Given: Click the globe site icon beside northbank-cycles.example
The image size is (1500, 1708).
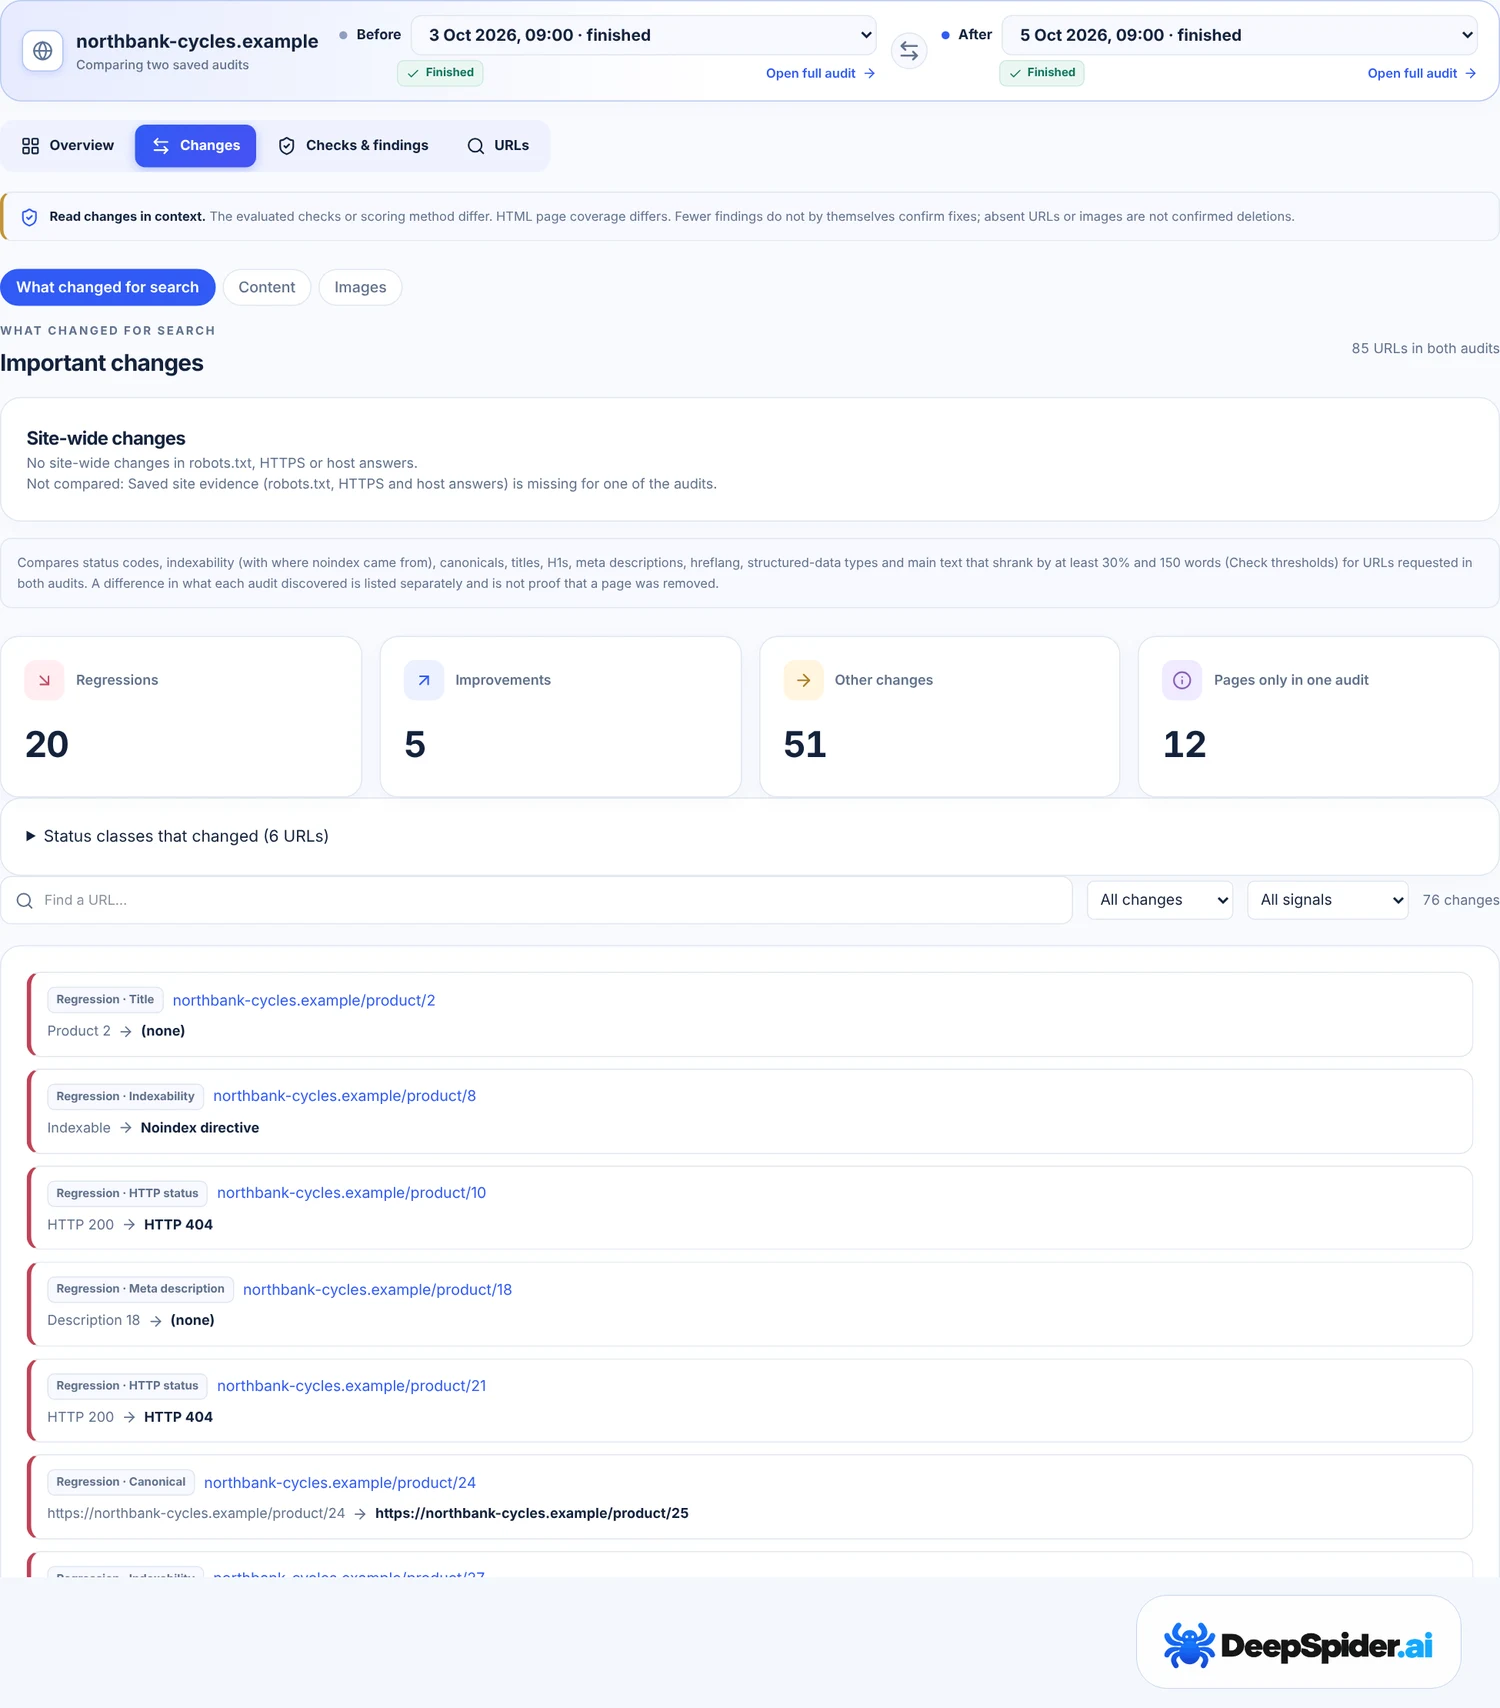Looking at the screenshot, I should pos(43,50).
